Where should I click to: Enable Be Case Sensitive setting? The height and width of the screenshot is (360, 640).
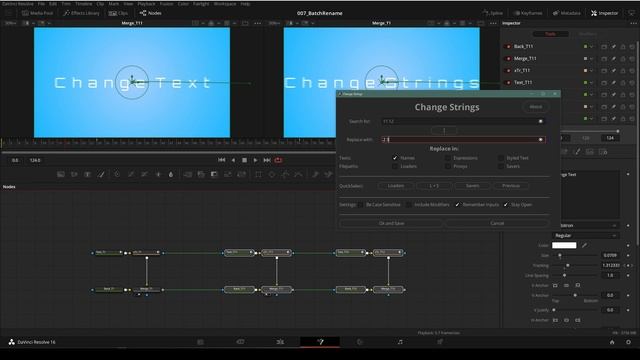[360, 204]
